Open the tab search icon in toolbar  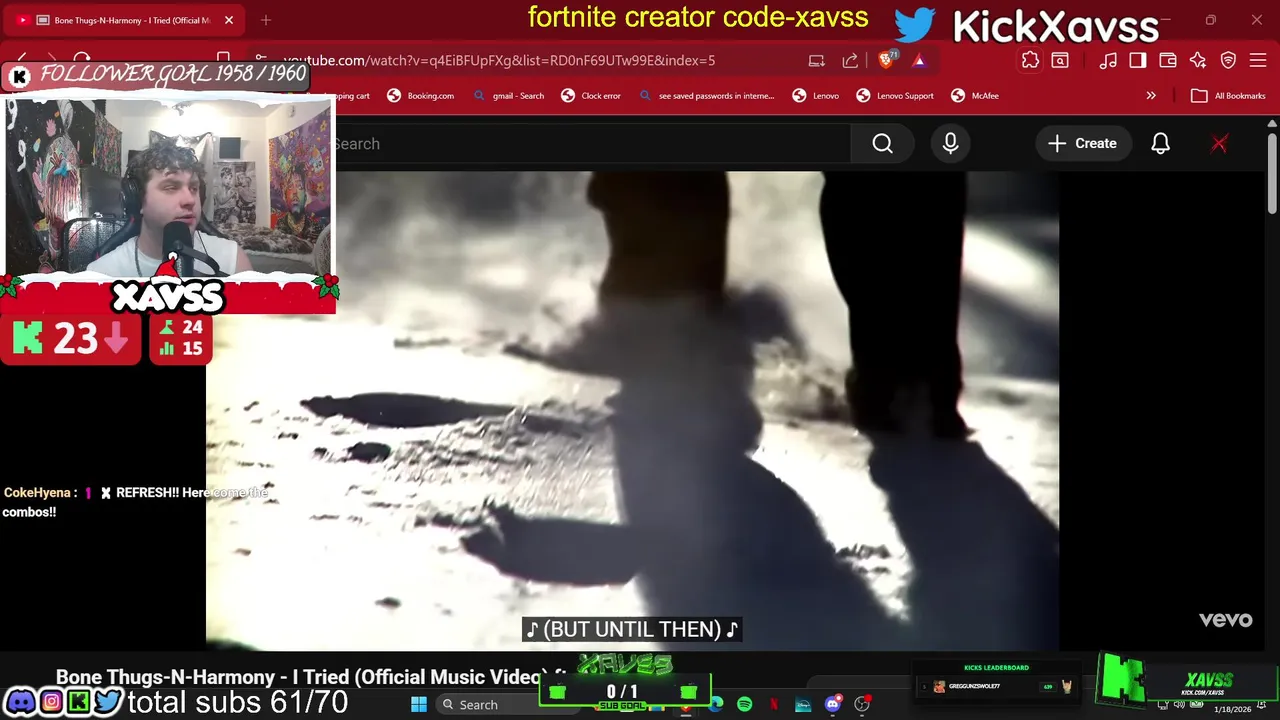1060,60
